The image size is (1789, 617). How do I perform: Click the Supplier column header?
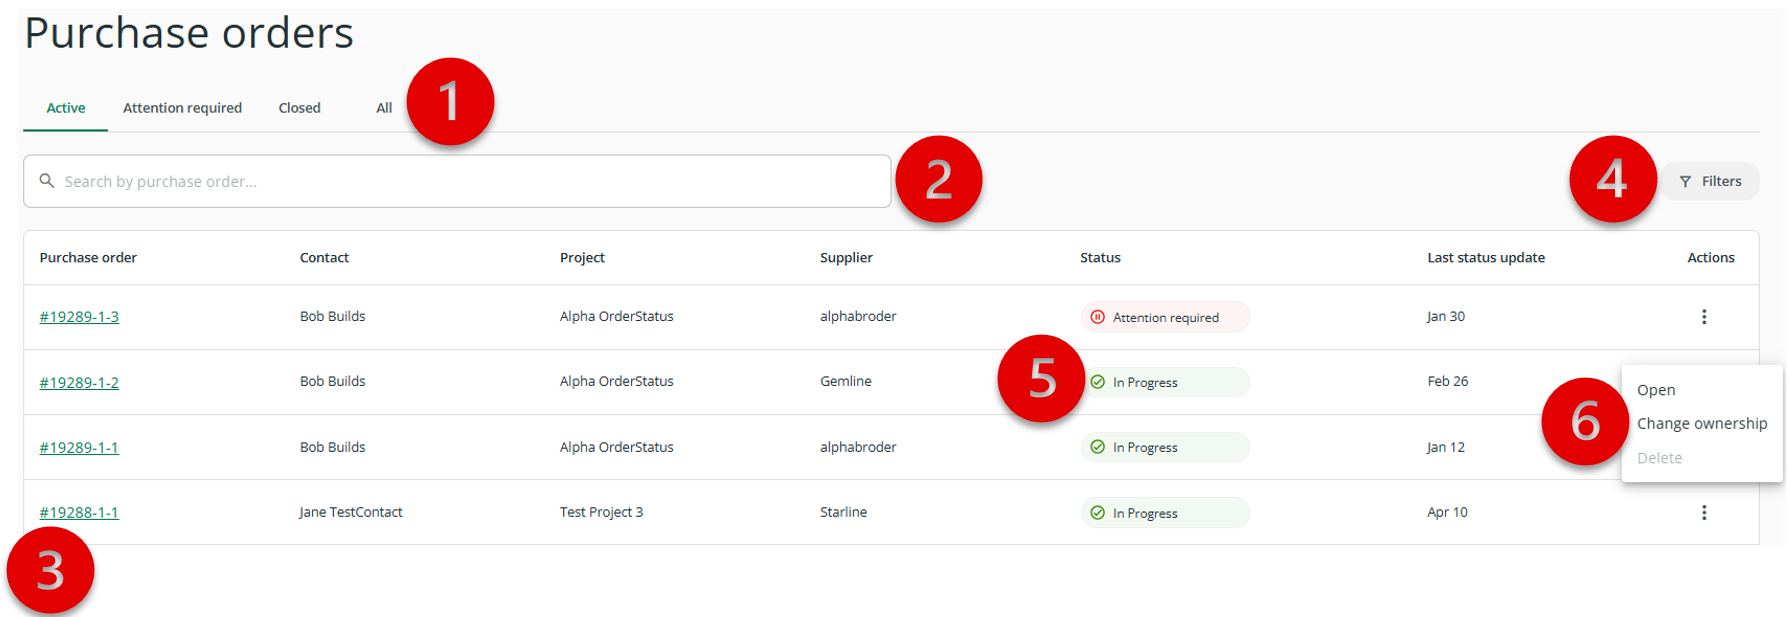pyautogui.click(x=846, y=258)
